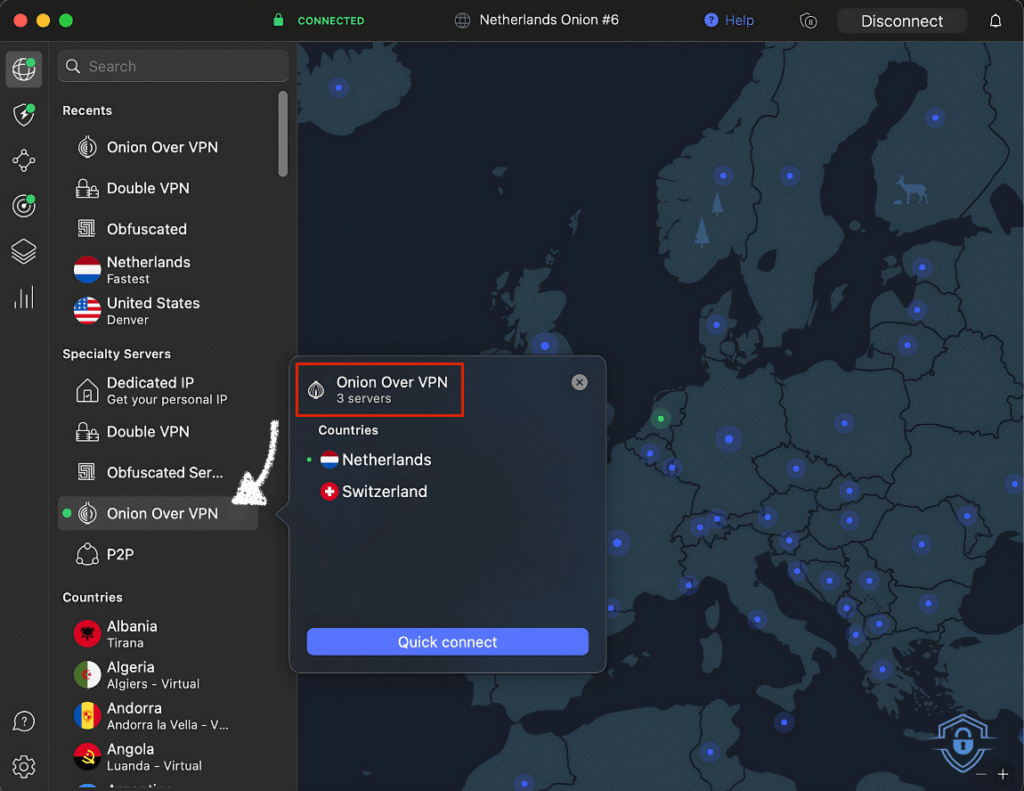Click the CONNECTED status label
1024x791 pixels.
(331, 21)
